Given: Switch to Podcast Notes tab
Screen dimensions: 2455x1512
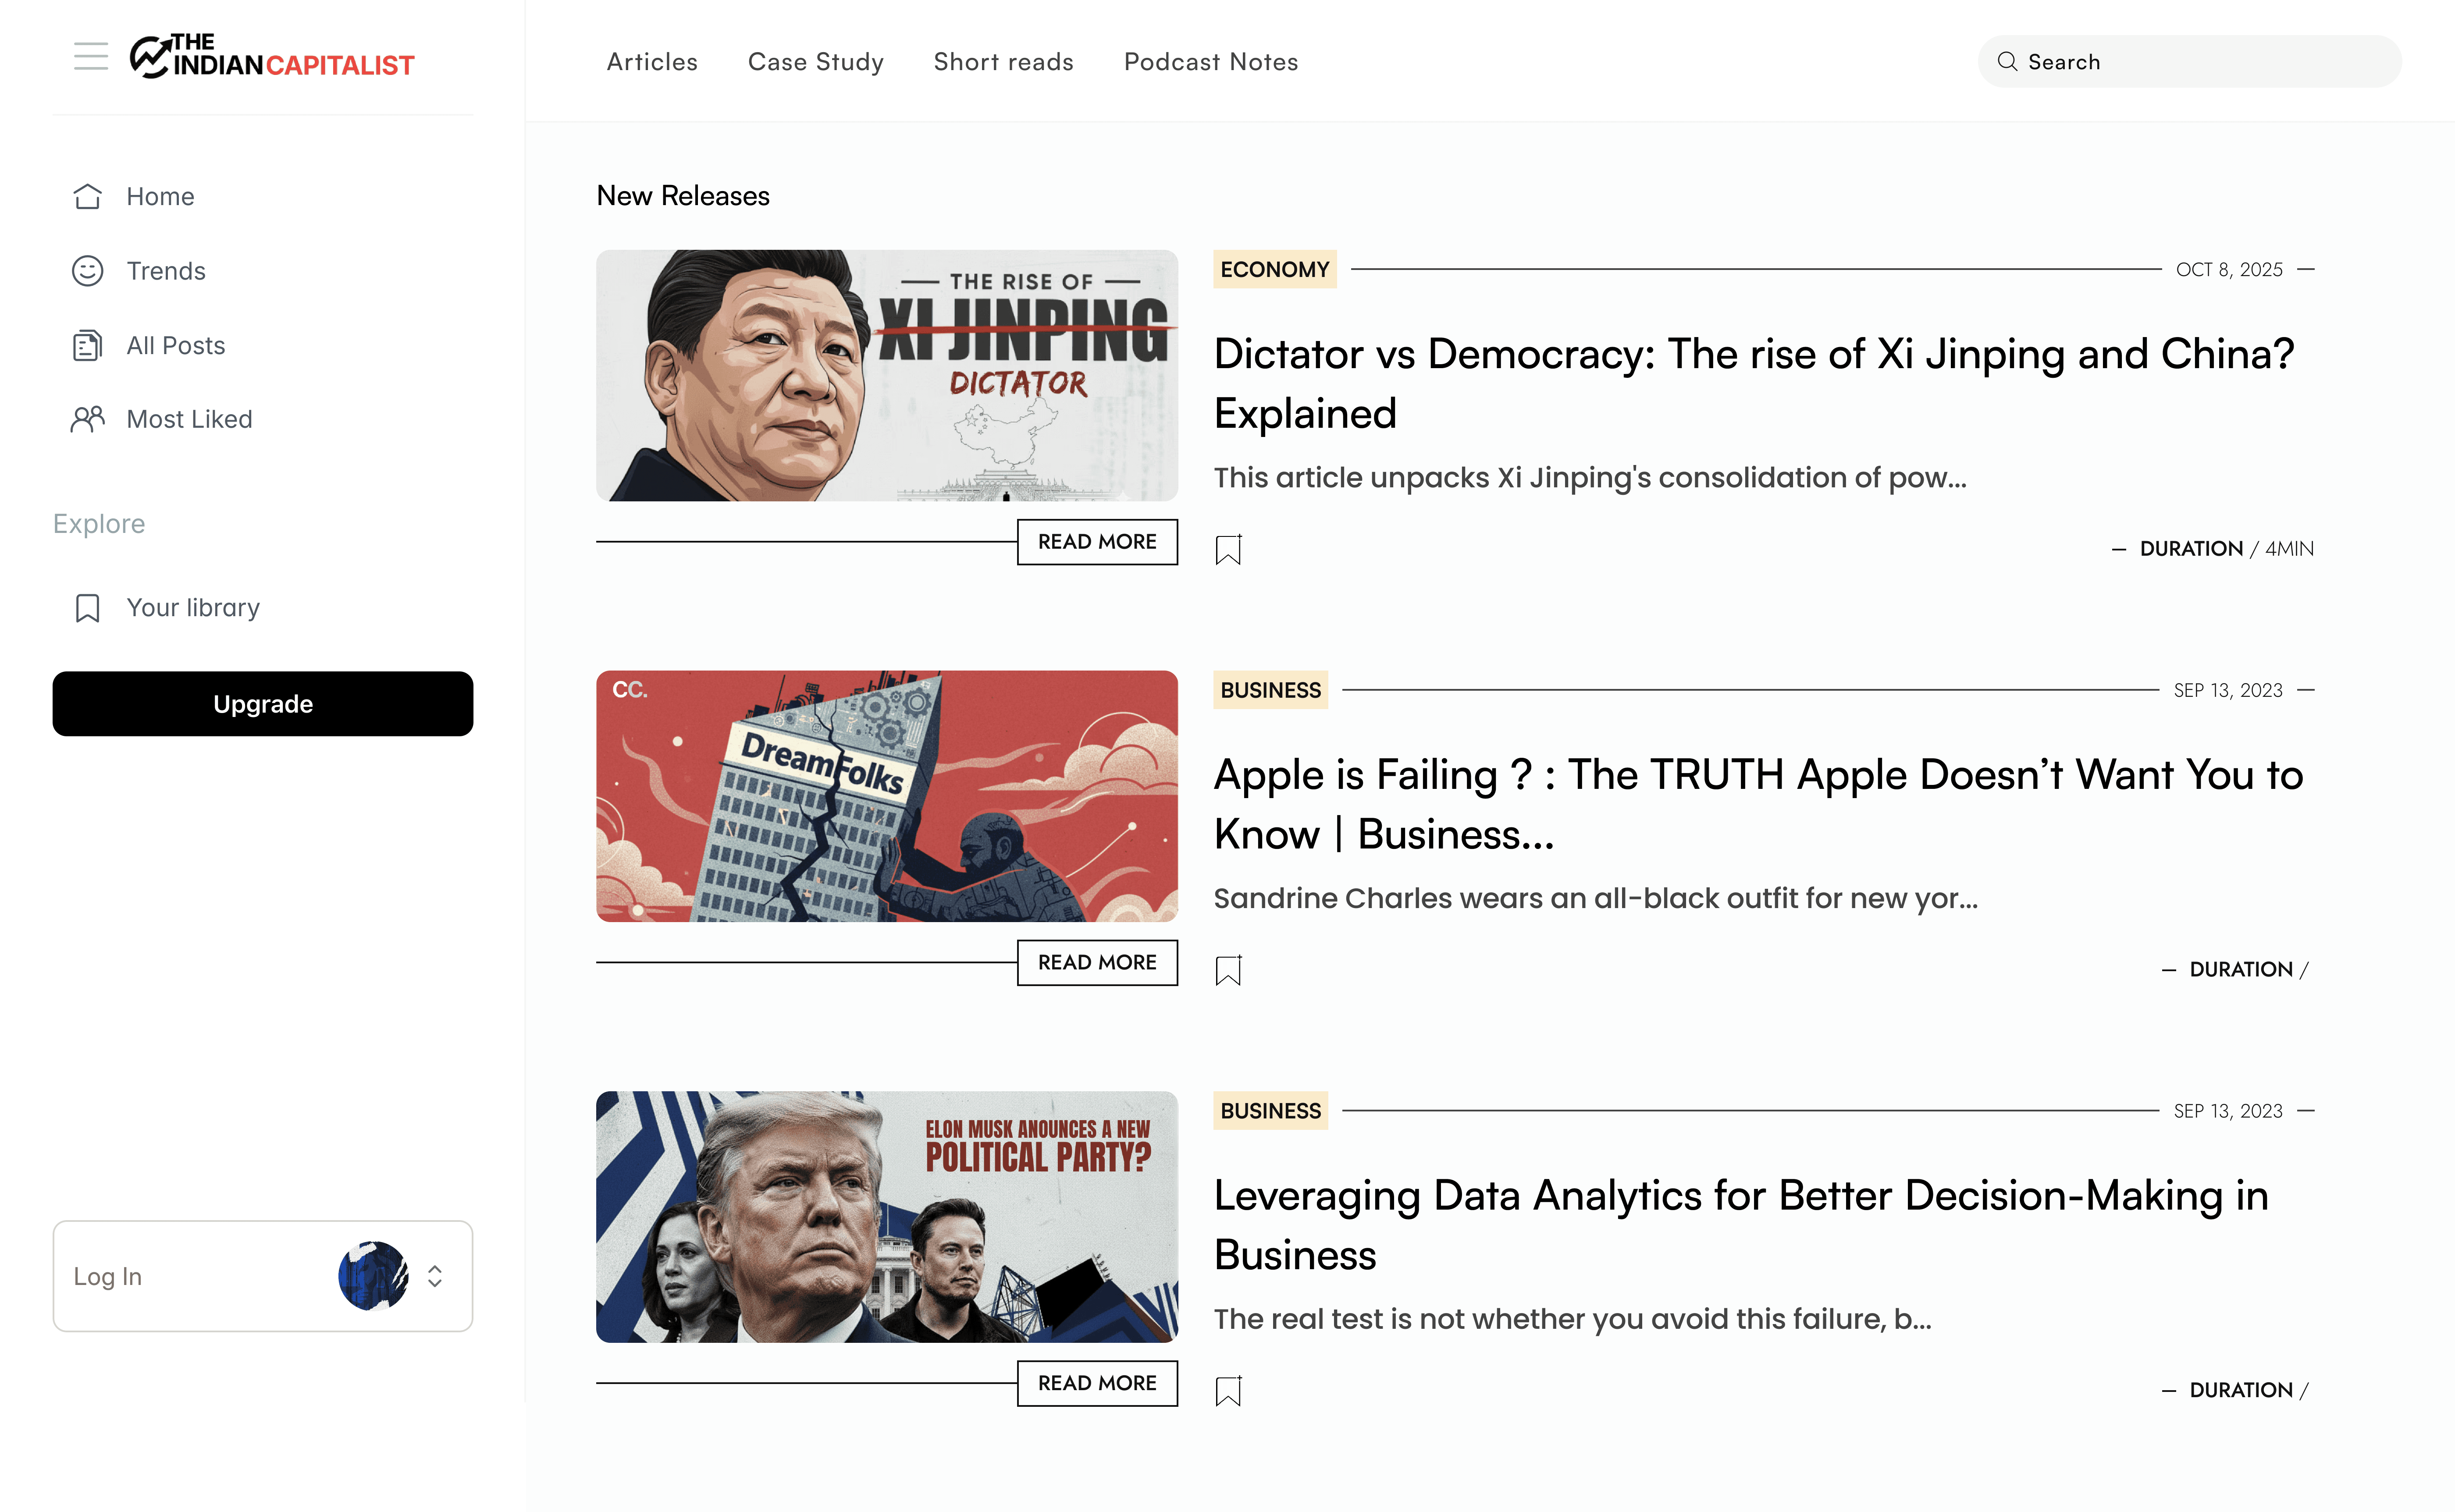Looking at the screenshot, I should pyautogui.click(x=1211, y=62).
